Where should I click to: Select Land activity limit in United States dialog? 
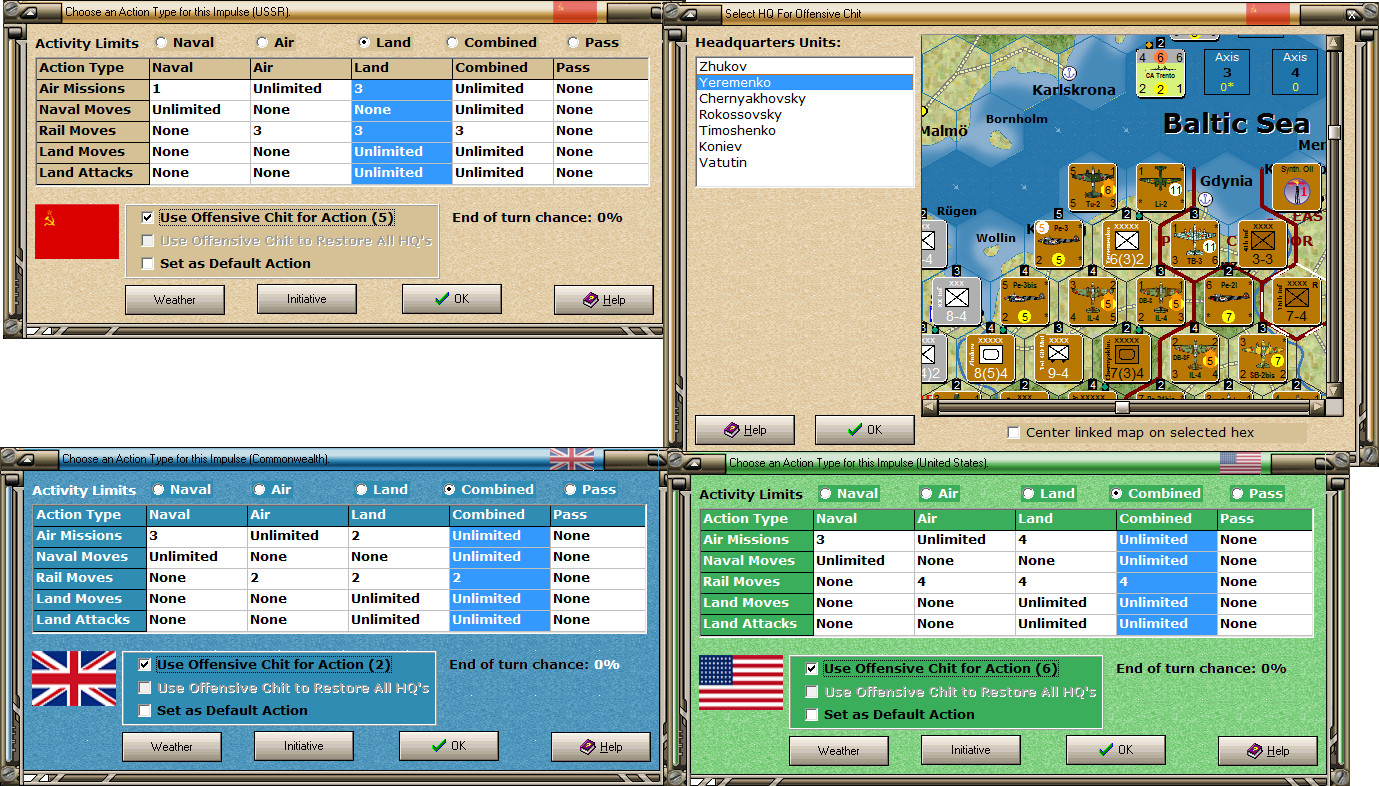1028,494
